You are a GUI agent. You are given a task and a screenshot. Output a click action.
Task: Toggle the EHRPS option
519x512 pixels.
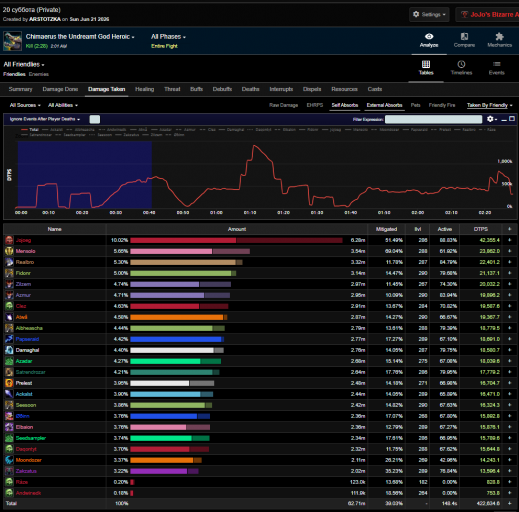point(315,105)
